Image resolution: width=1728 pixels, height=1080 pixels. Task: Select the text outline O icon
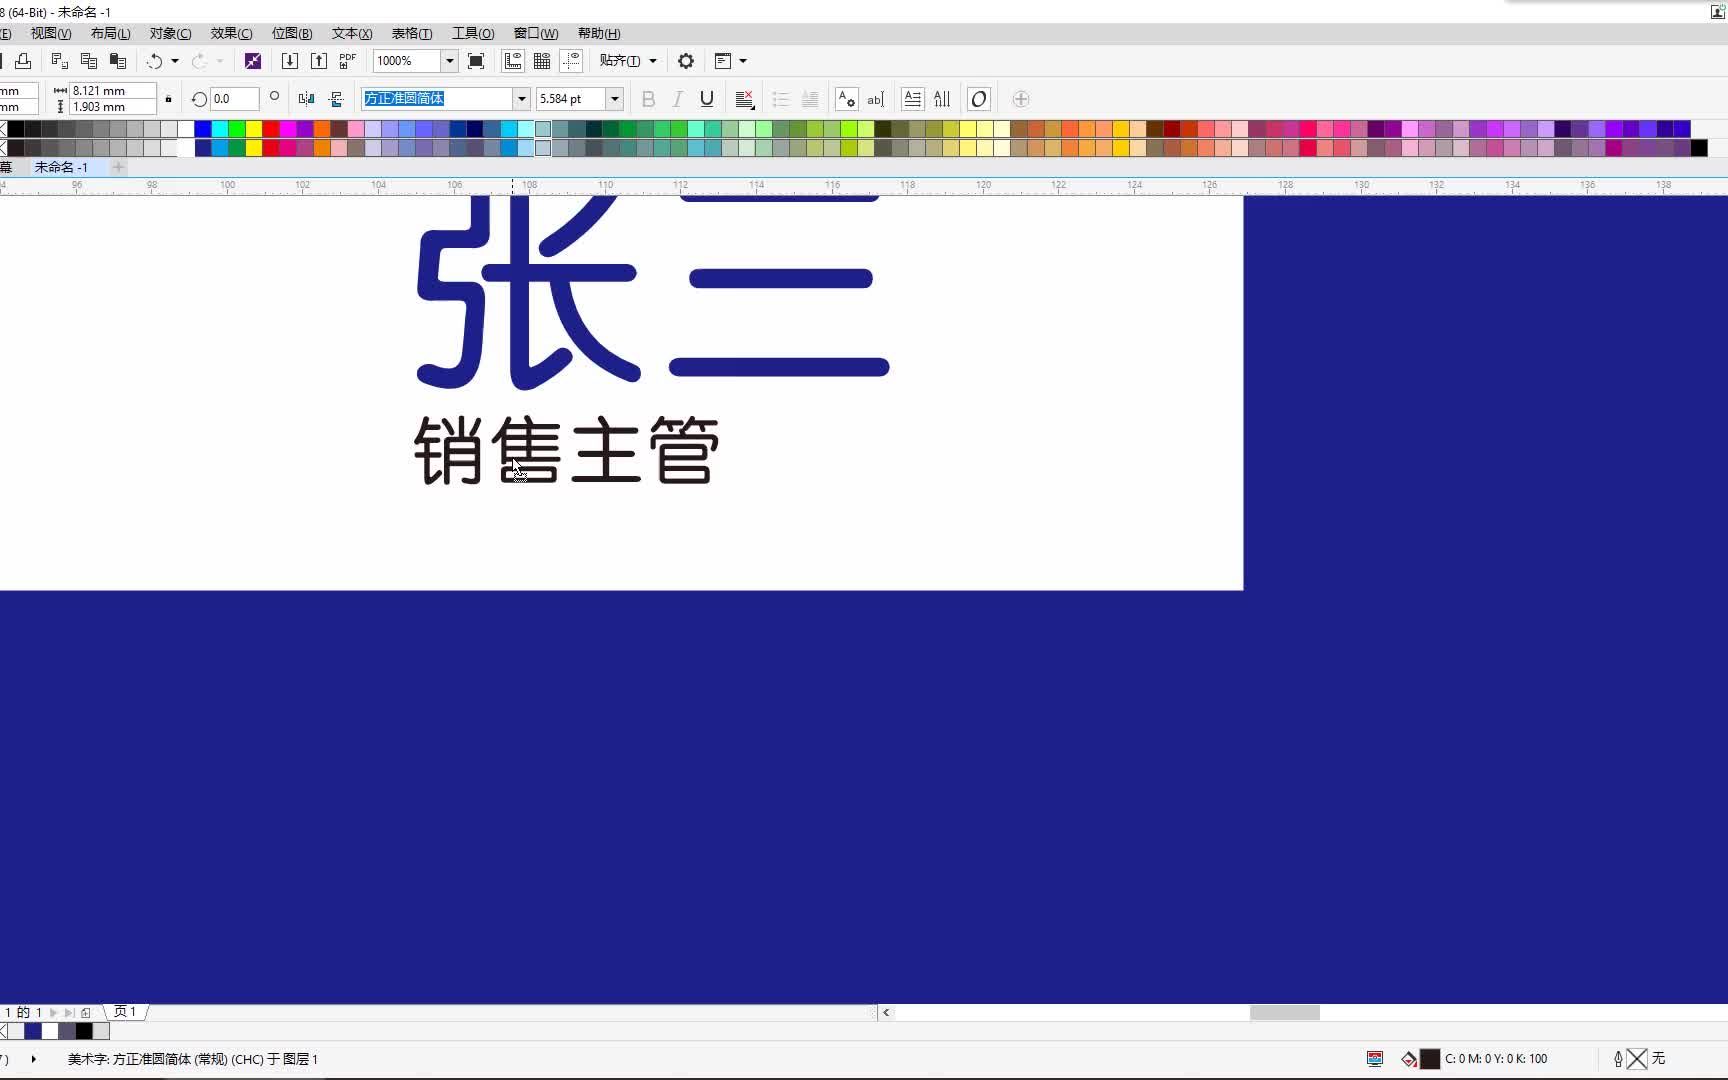[x=978, y=99]
